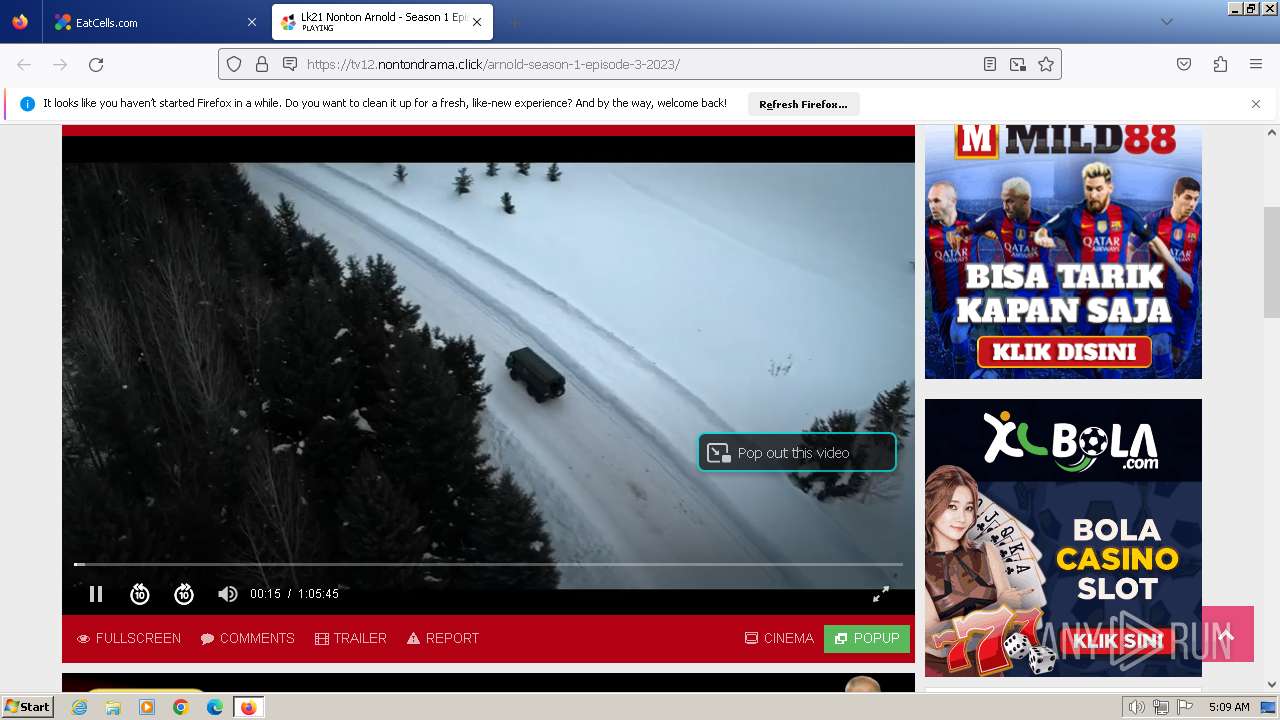Skip forward 10 seconds
Screen dimensions: 1280x720
tap(184, 594)
